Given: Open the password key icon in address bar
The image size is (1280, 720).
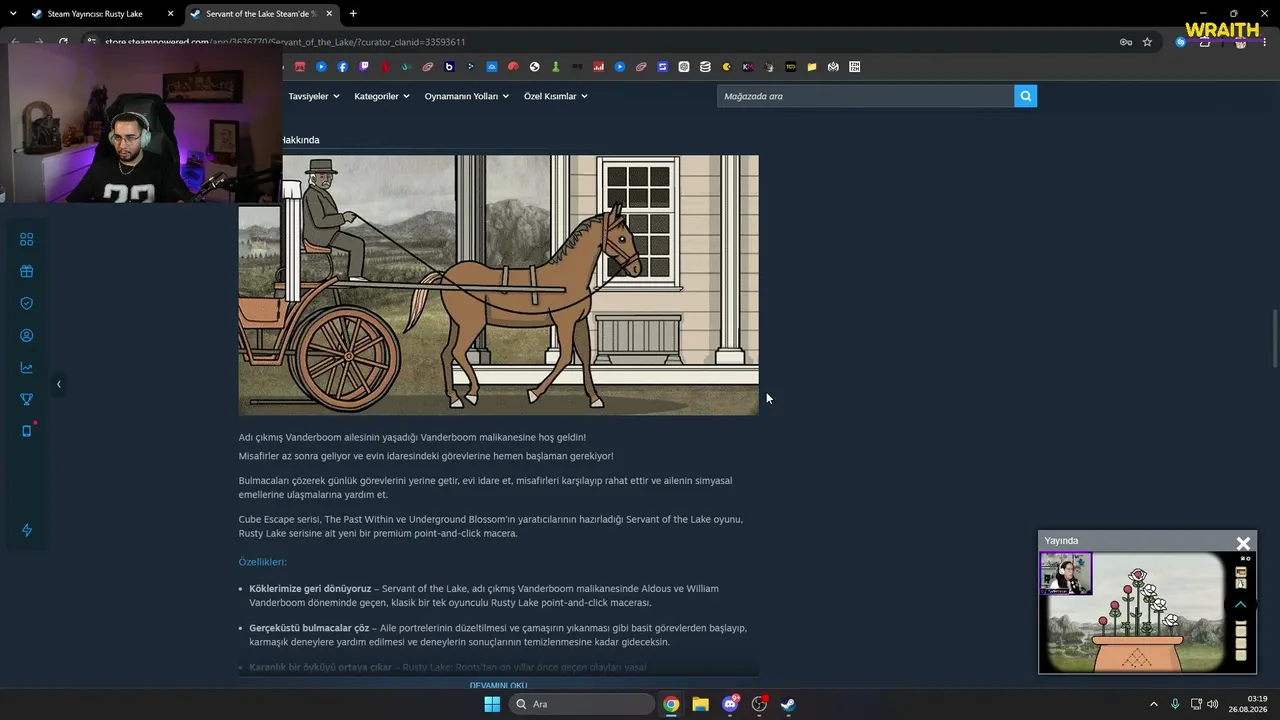Looking at the screenshot, I should pos(1126,42).
